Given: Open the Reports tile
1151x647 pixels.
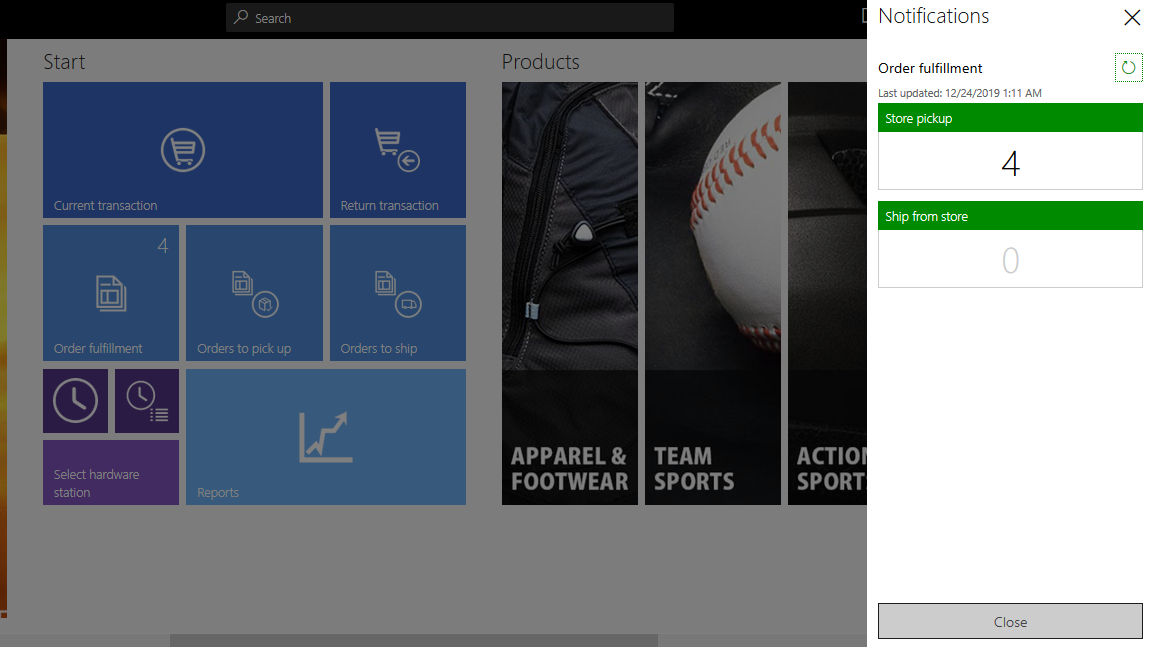Looking at the screenshot, I should click(x=326, y=436).
